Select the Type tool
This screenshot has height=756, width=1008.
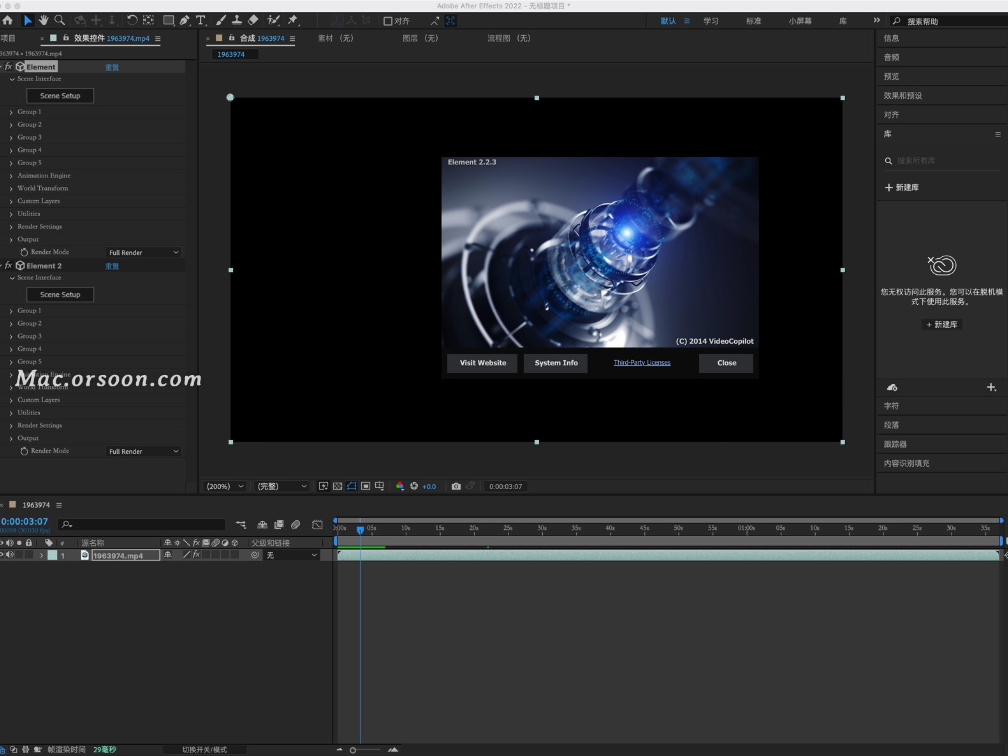200,19
